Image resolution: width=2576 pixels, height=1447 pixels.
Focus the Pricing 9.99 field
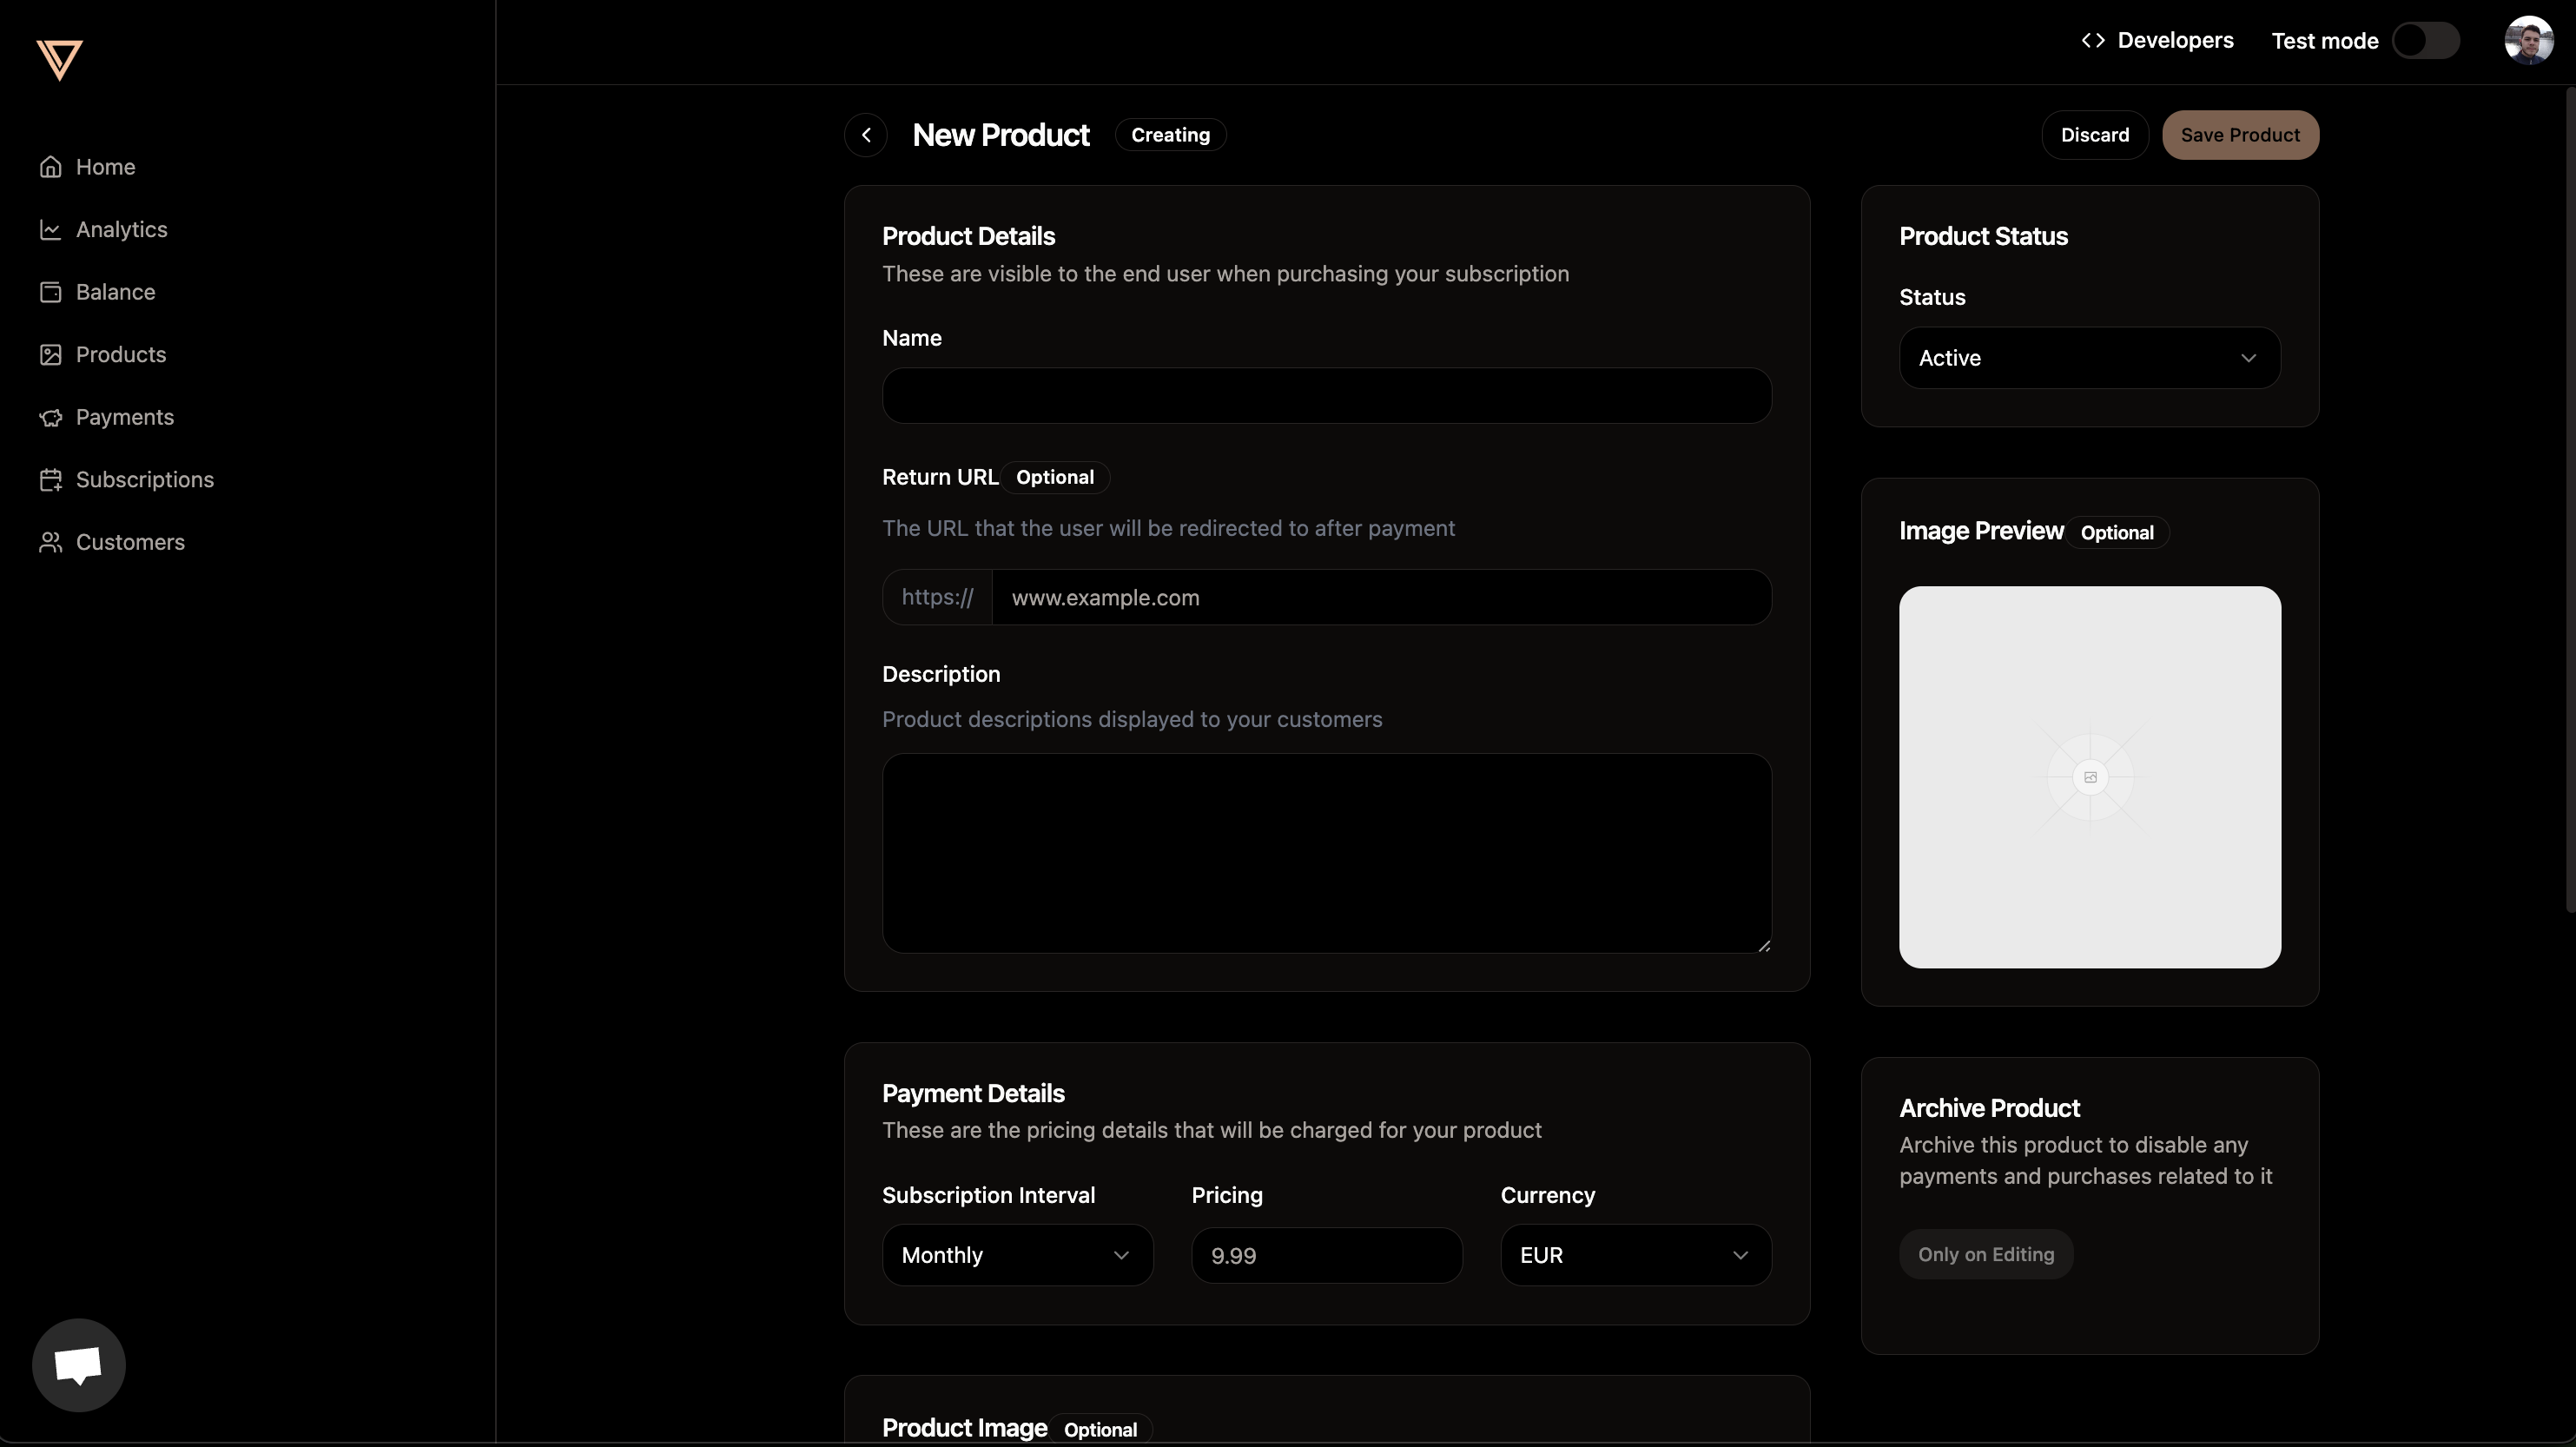[1326, 1256]
